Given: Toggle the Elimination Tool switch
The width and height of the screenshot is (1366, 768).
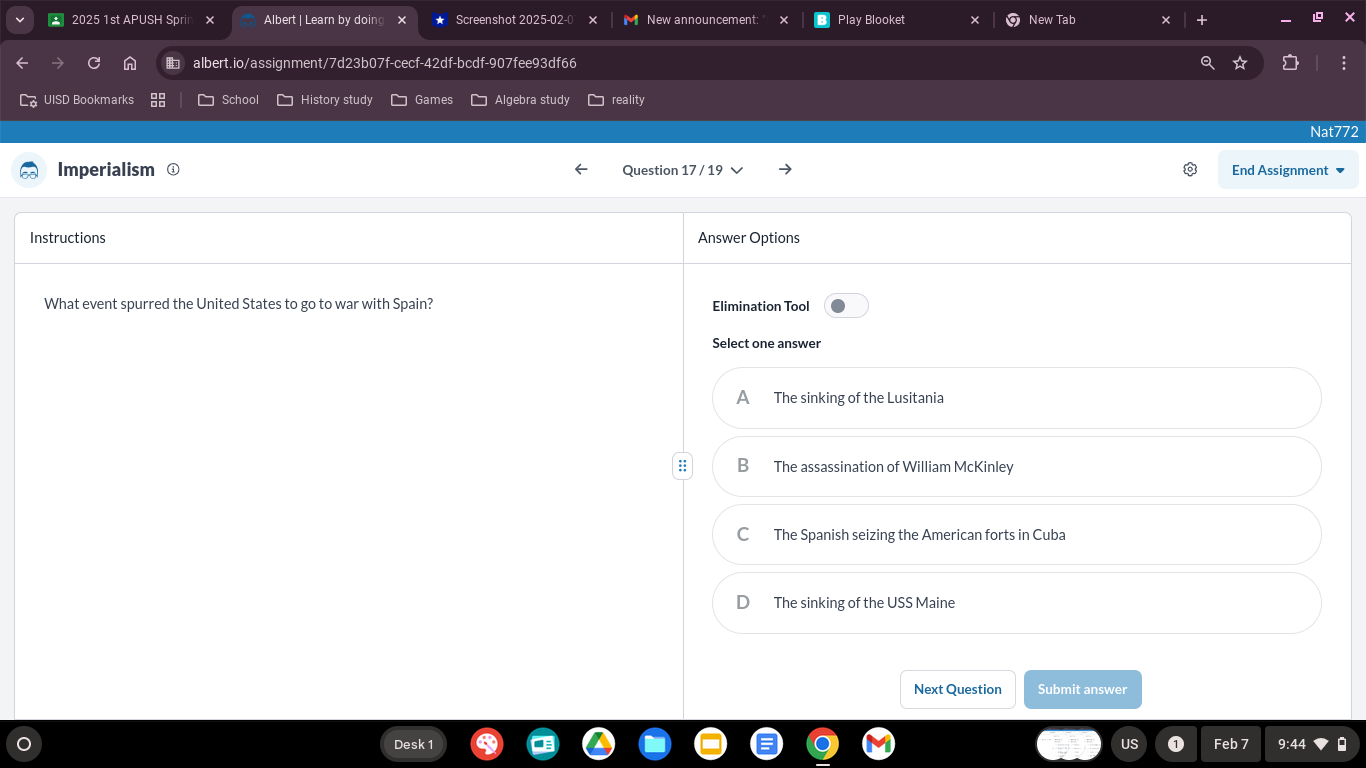Looking at the screenshot, I should coord(846,306).
